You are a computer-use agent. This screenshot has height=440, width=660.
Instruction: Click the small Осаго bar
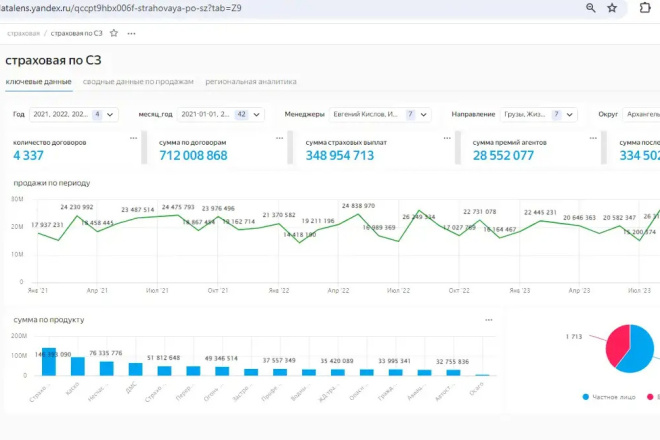click(482, 375)
